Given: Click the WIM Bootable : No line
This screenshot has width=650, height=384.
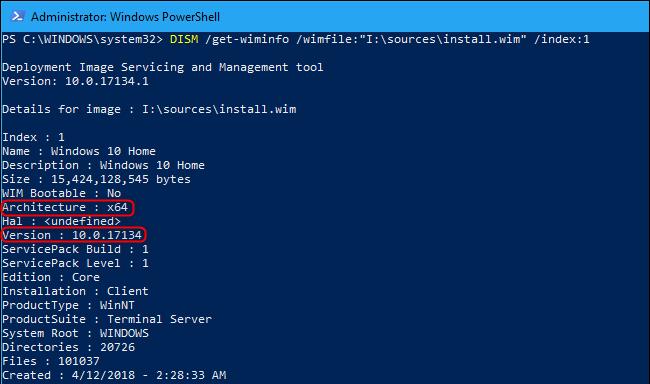Looking at the screenshot, I should click(x=61, y=193).
